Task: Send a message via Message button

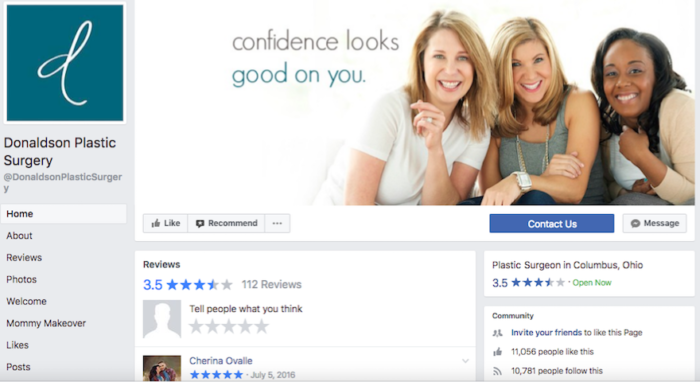Action: 655,223
